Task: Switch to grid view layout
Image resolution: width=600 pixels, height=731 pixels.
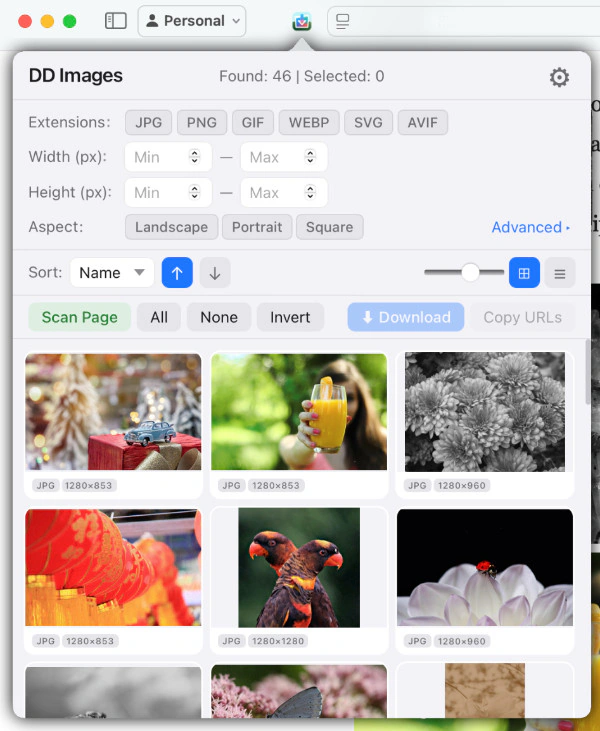Action: click(x=524, y=273)
